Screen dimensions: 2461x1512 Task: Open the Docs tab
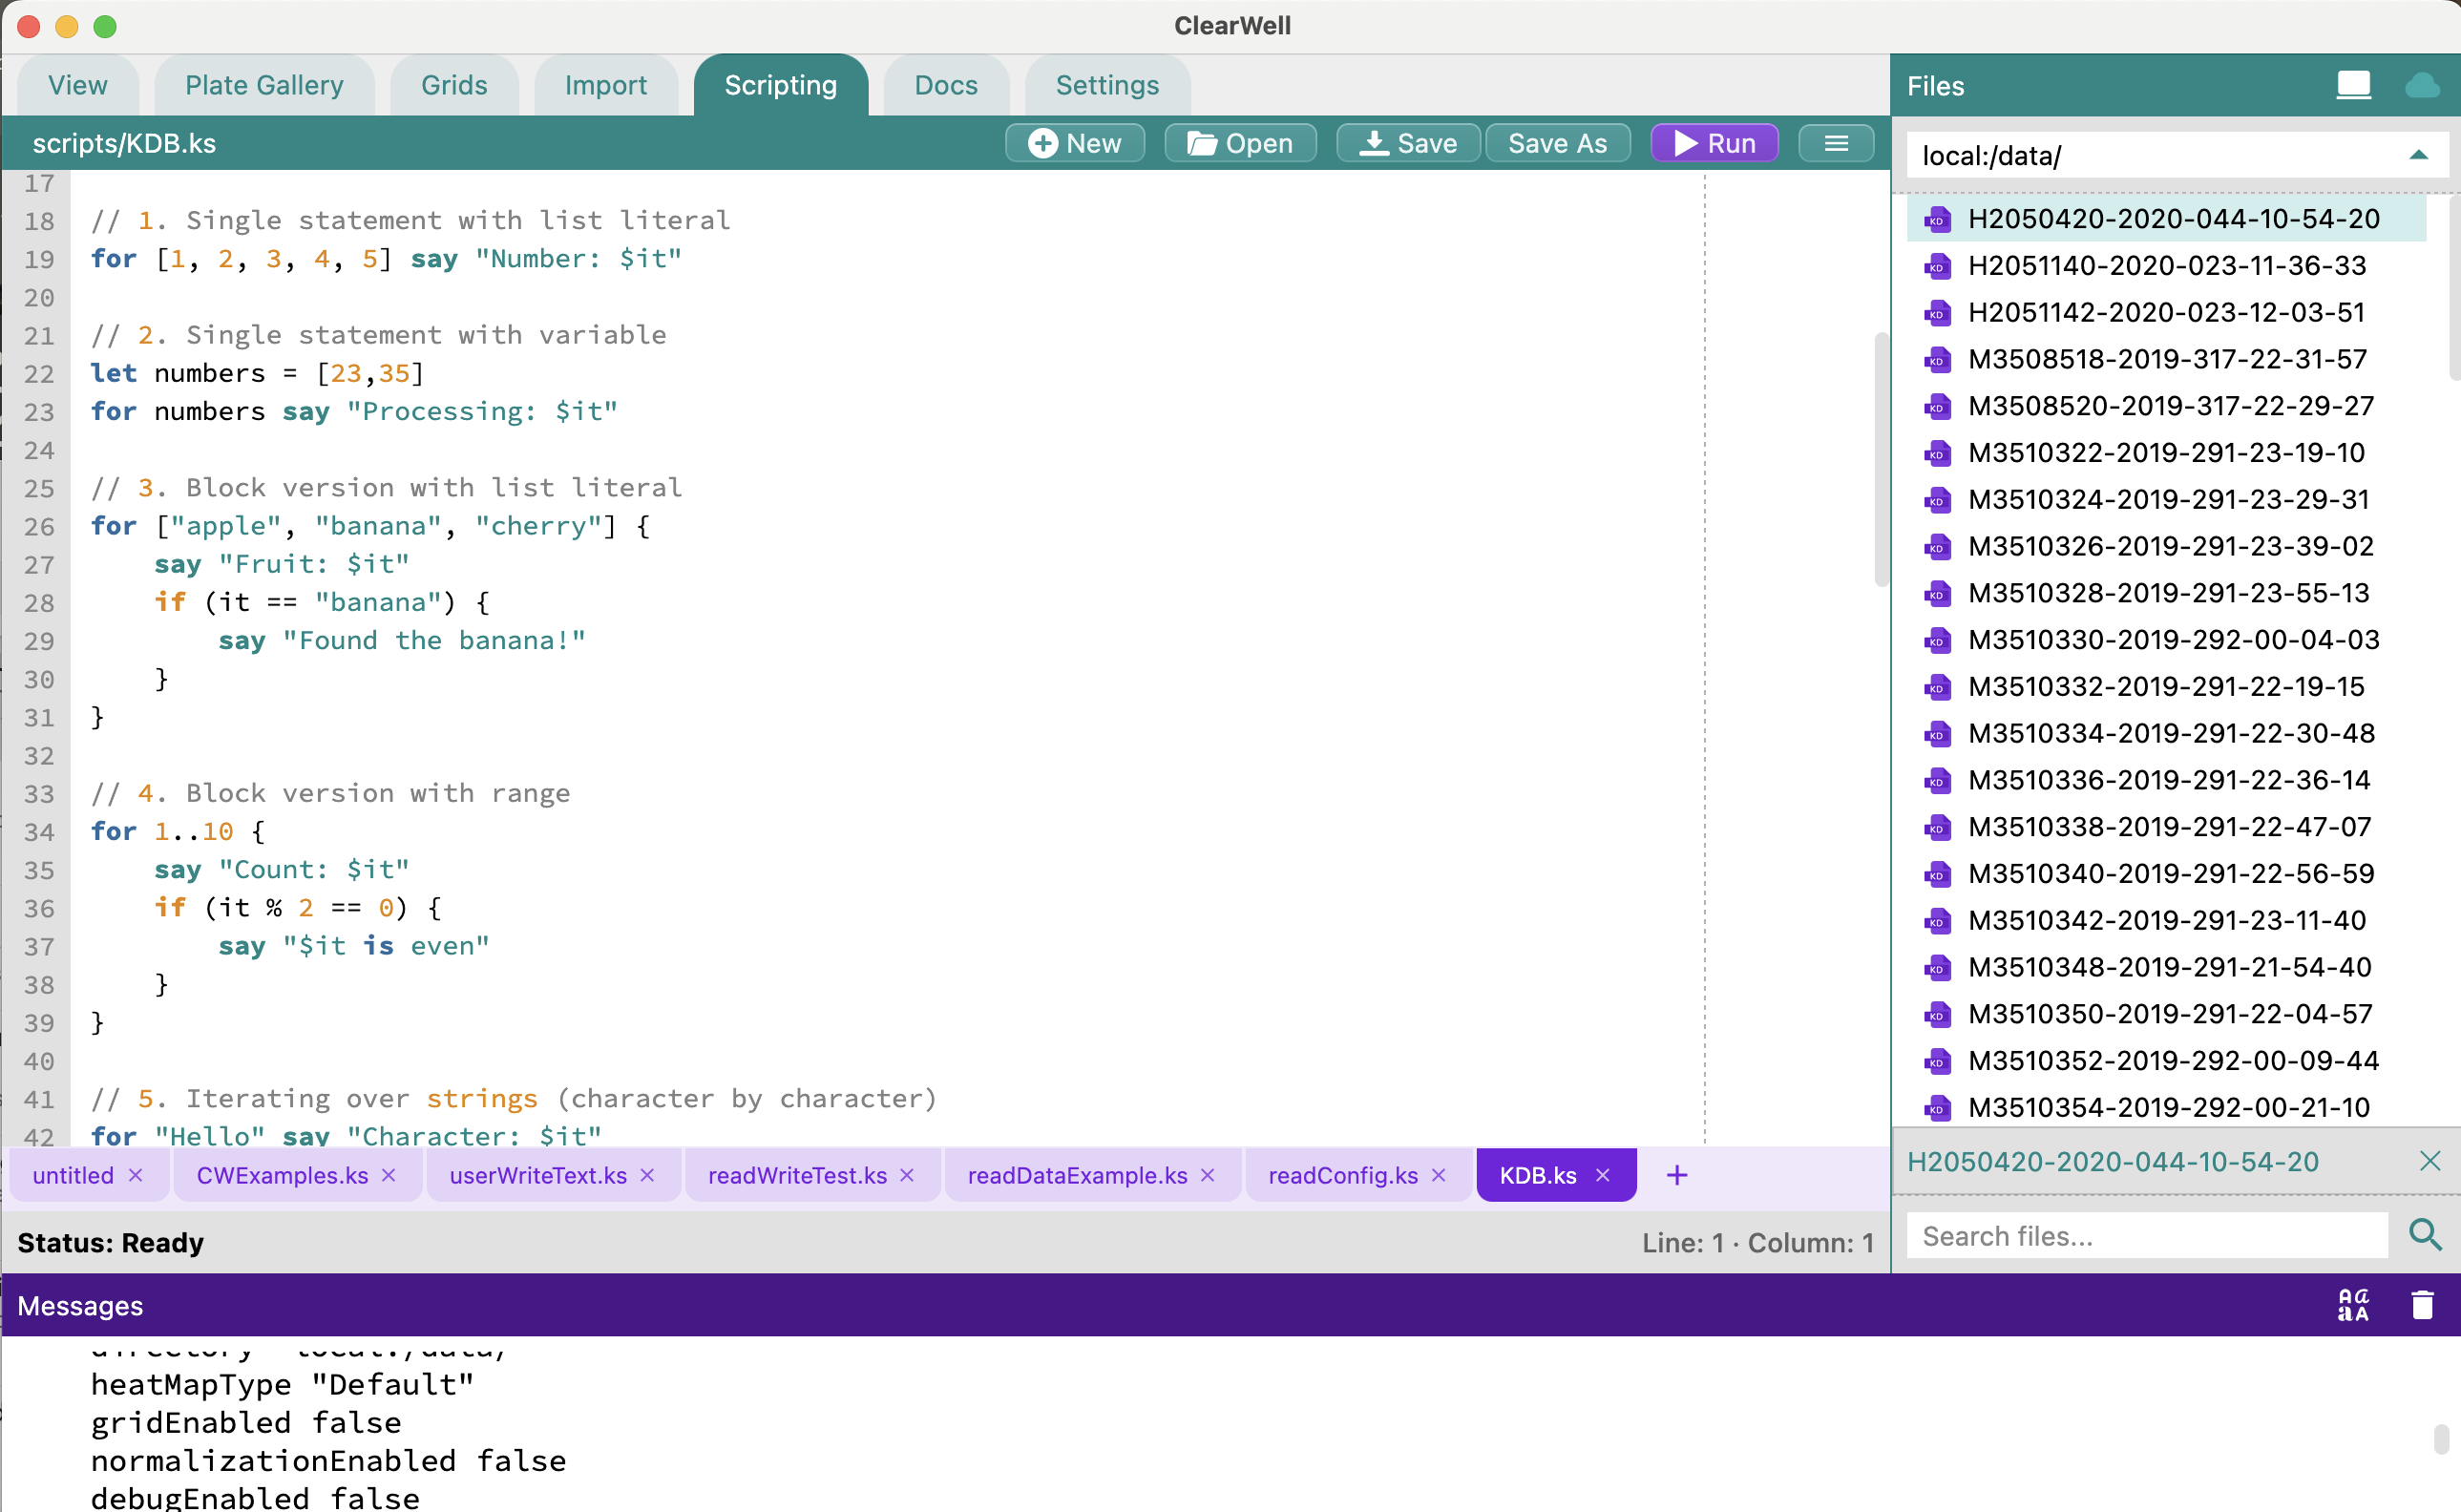[946, 85]
